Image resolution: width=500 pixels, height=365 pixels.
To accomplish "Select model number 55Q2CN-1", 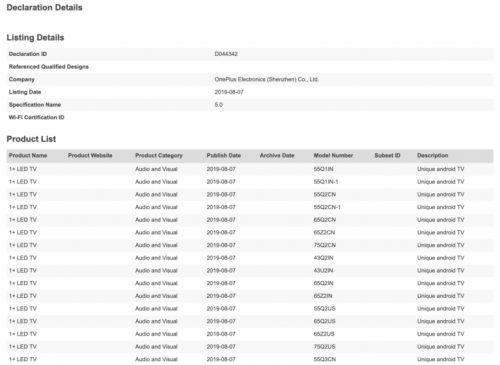I will pos(327,207).
